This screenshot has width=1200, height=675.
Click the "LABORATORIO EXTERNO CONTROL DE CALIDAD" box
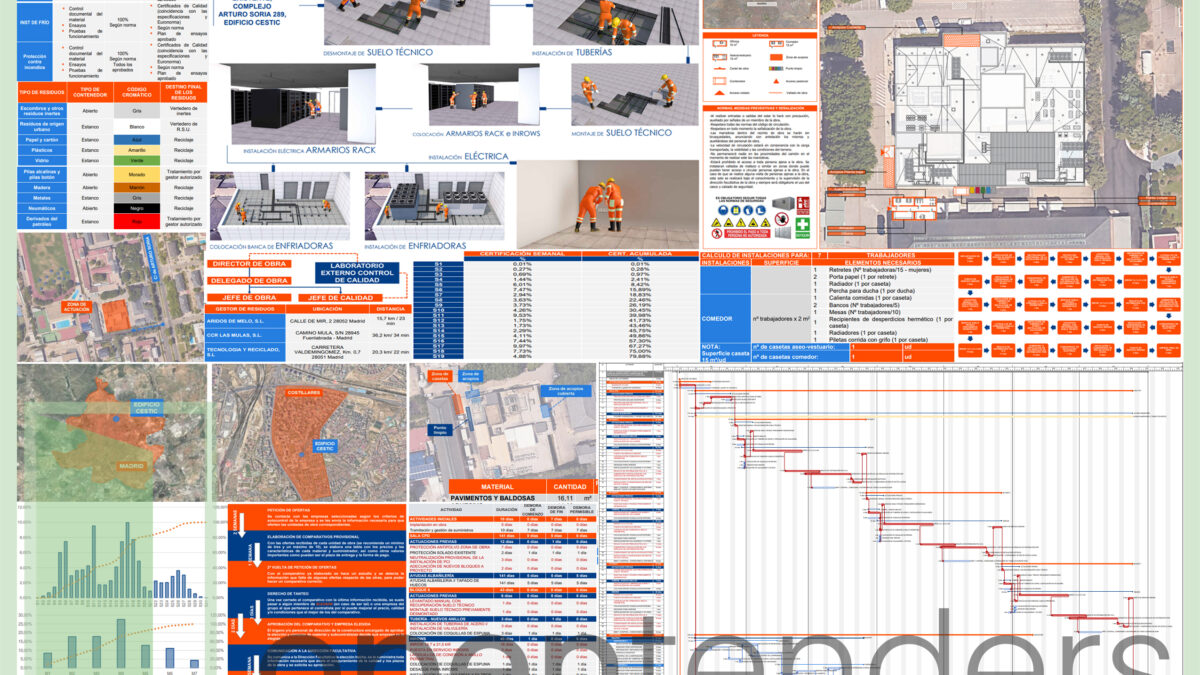(x=357, y=274)
